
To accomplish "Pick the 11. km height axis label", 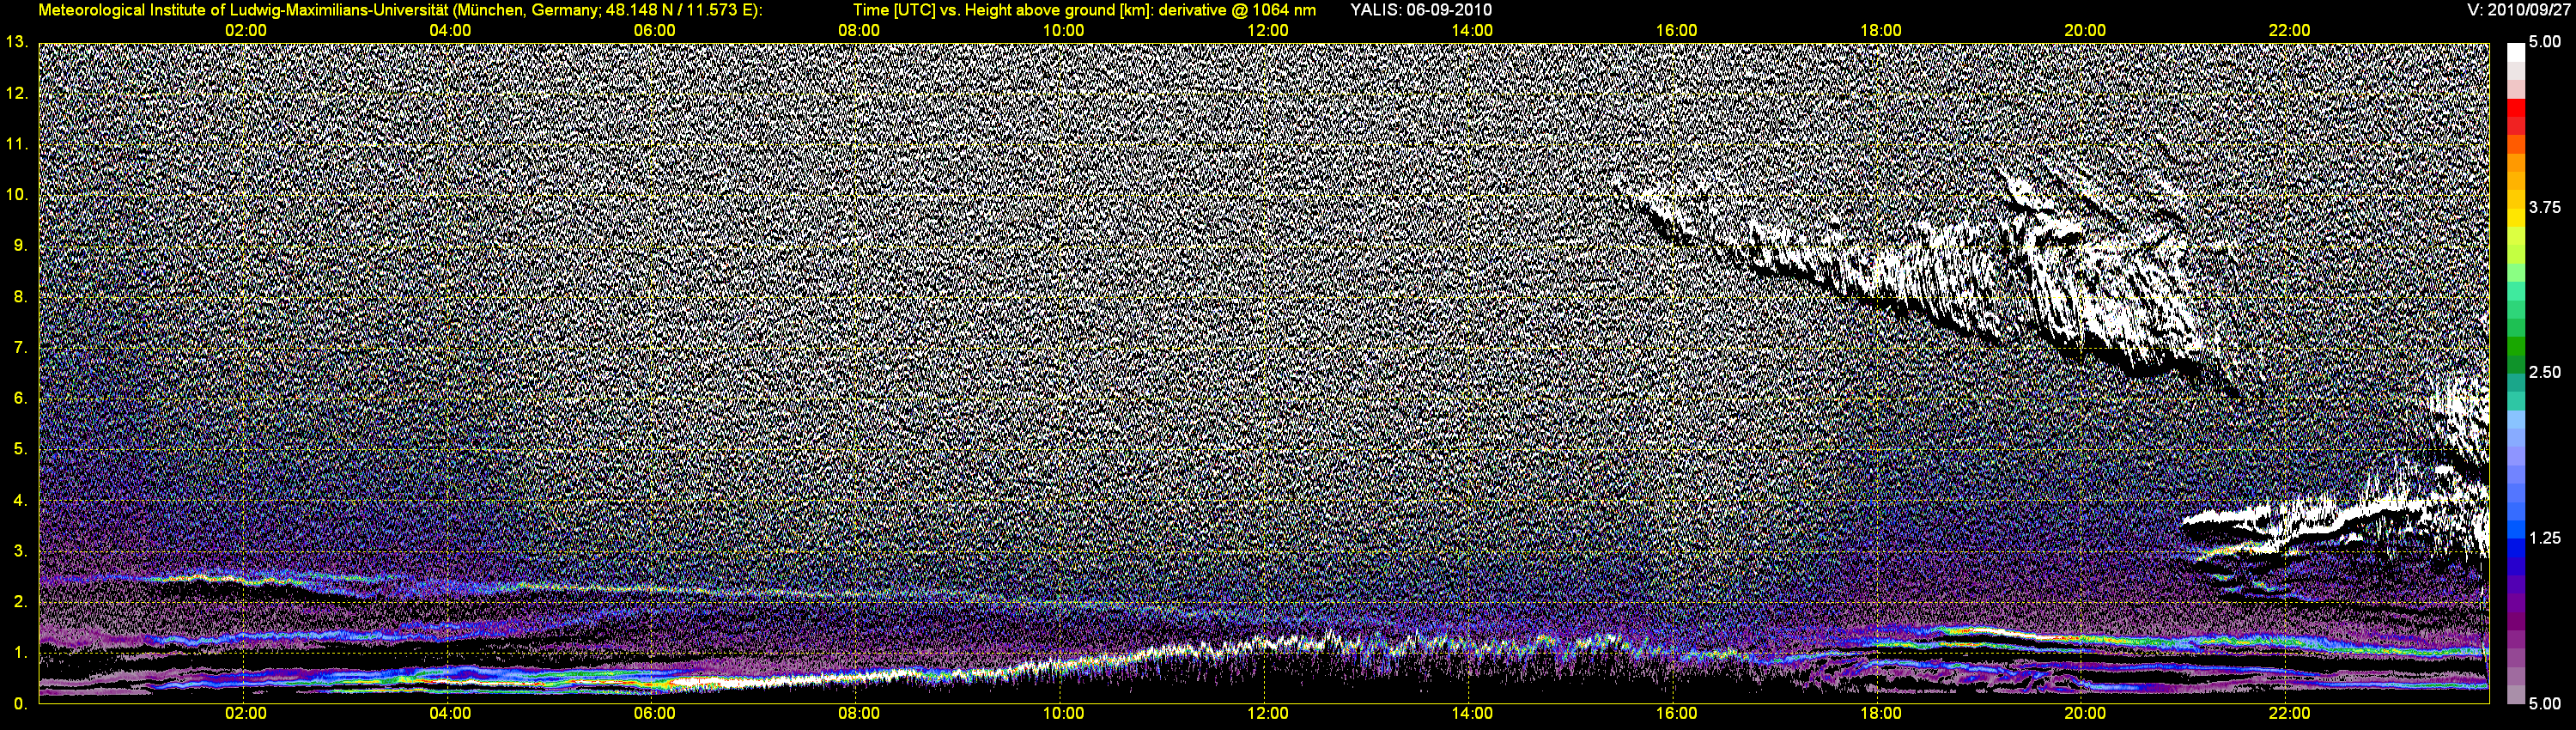I will pyautogui.click(x=16, y=144).
